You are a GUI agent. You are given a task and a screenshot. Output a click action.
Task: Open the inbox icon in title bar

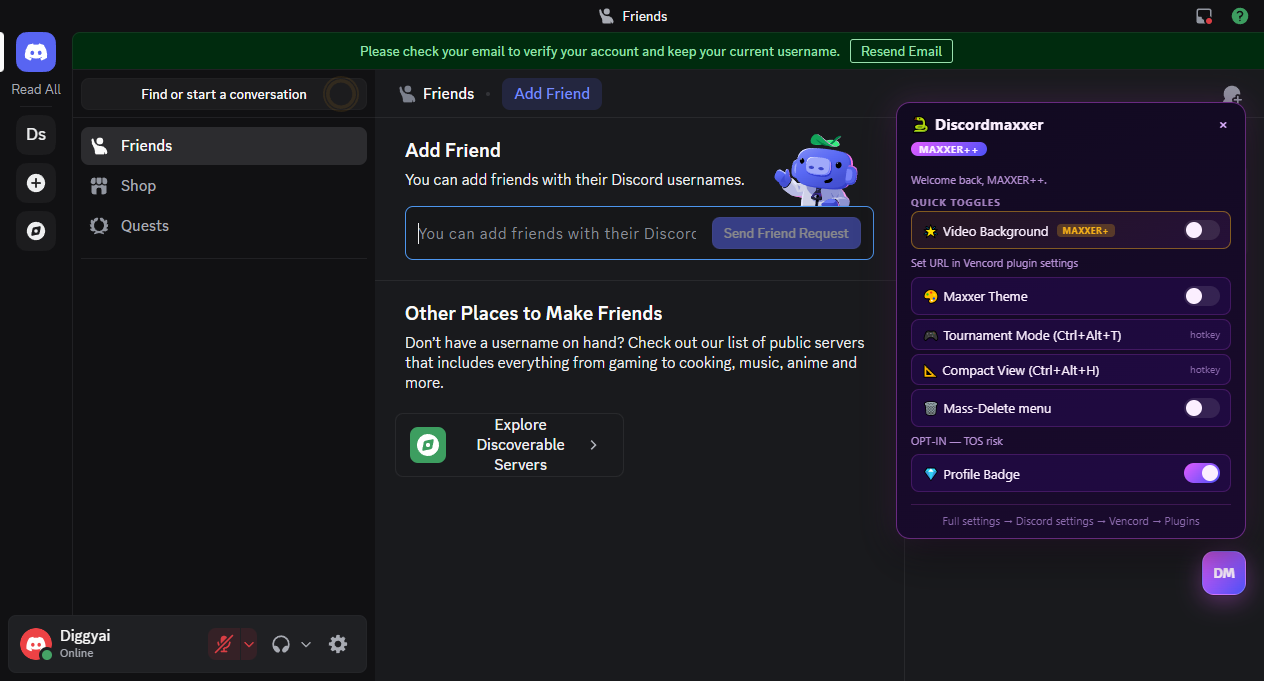1204,16
